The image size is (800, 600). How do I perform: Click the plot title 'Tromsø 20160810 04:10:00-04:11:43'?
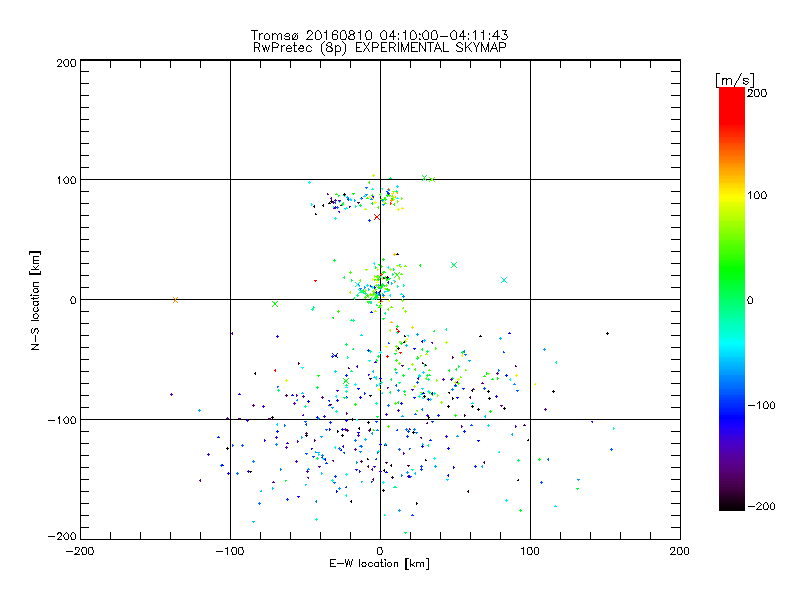tap(379, 35)
